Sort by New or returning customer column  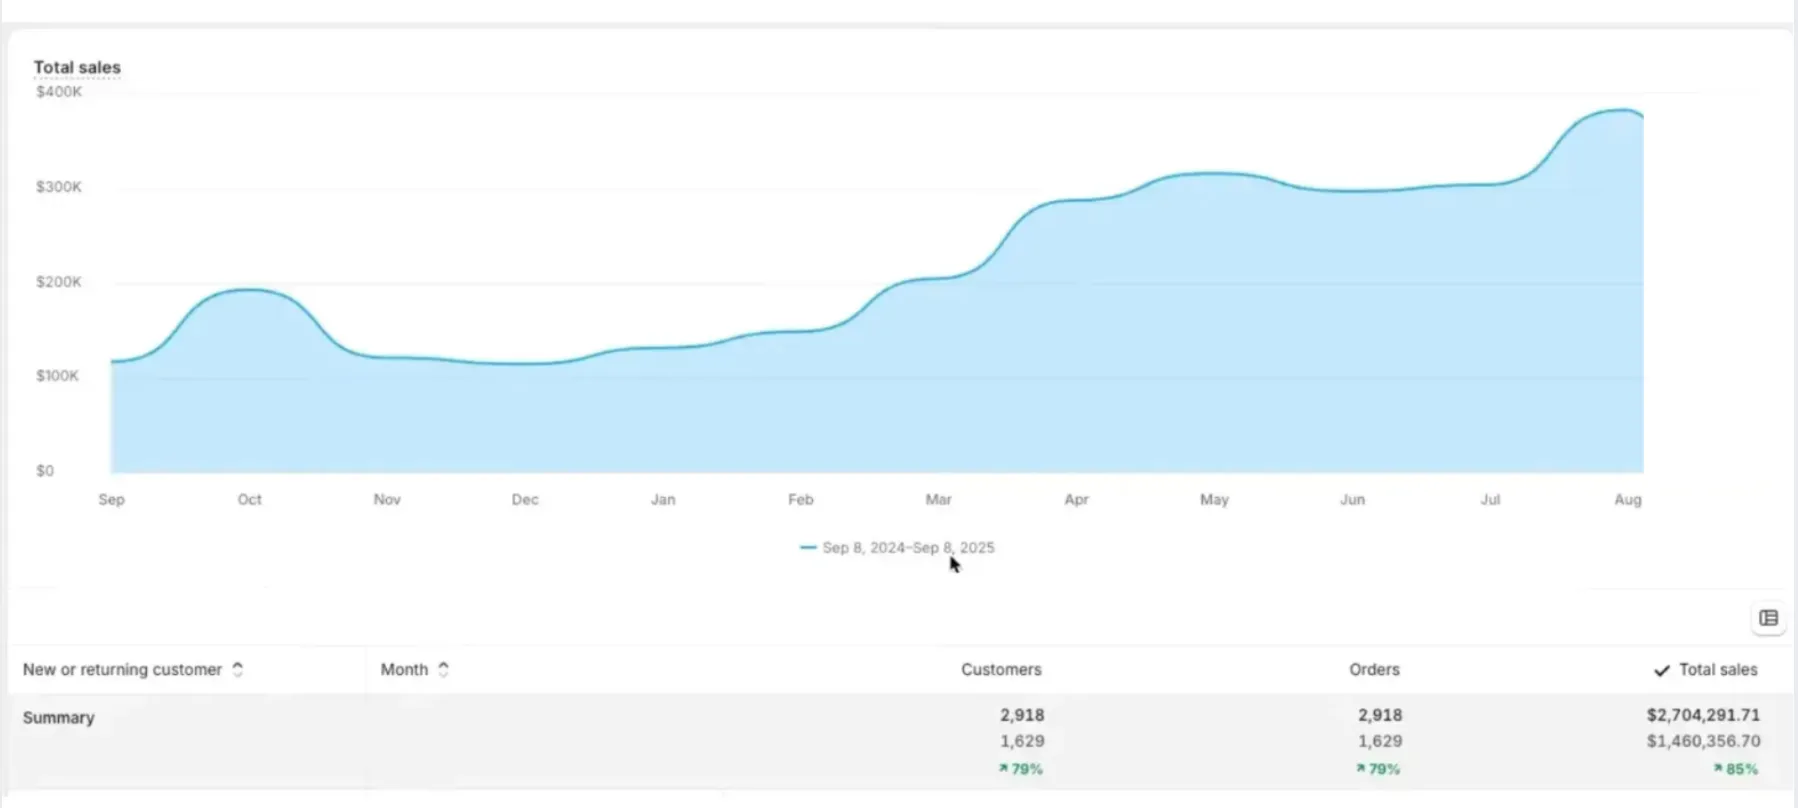click(x=122, y=670)
